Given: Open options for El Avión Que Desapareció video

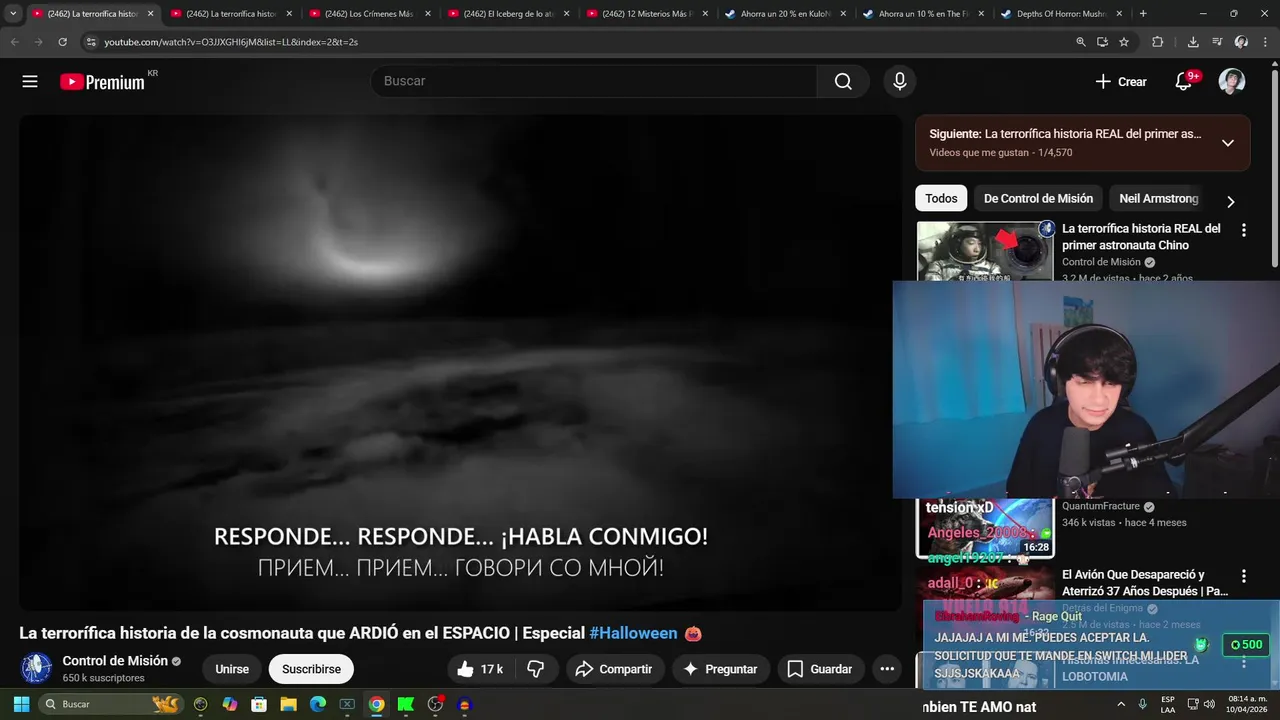Looking at the screenshot, I should click(1244, 576).
